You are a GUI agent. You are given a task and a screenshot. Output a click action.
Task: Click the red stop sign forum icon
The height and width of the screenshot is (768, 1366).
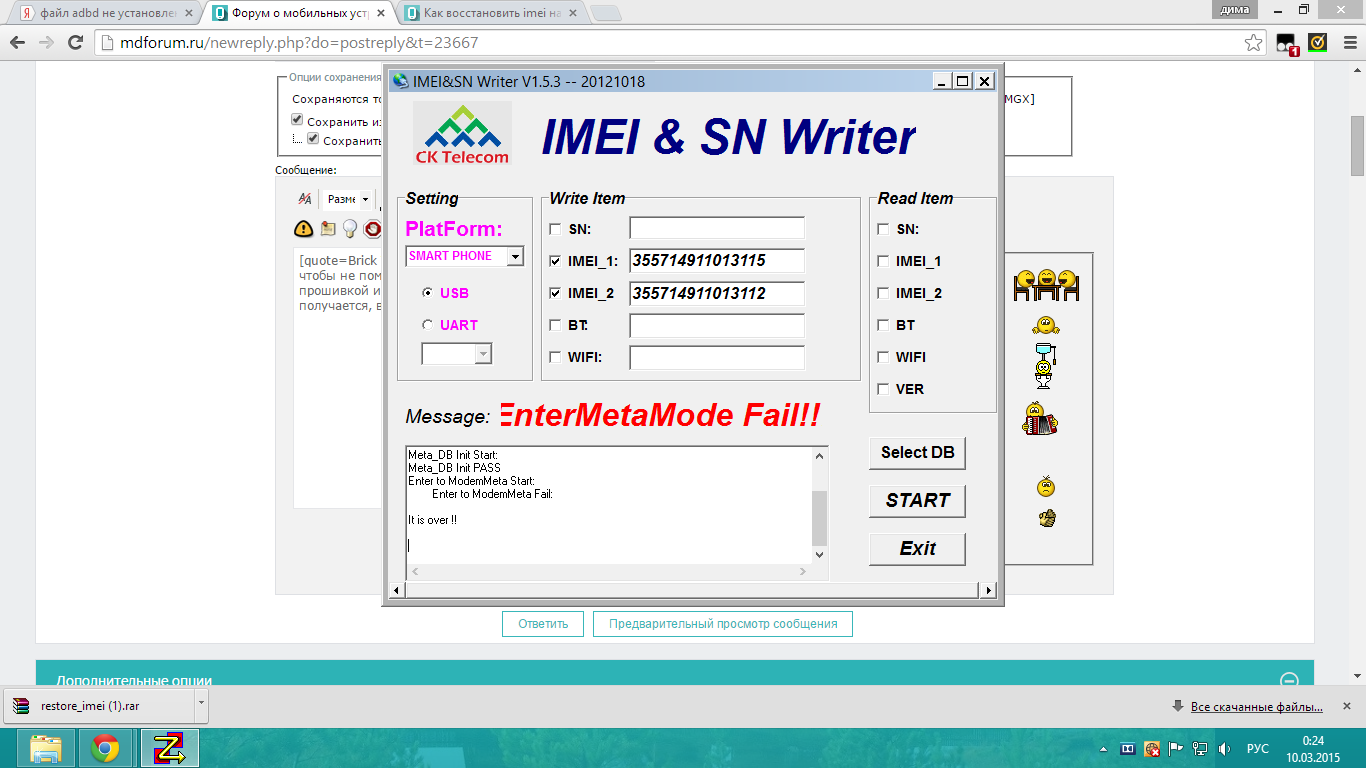tap(372, 229)
